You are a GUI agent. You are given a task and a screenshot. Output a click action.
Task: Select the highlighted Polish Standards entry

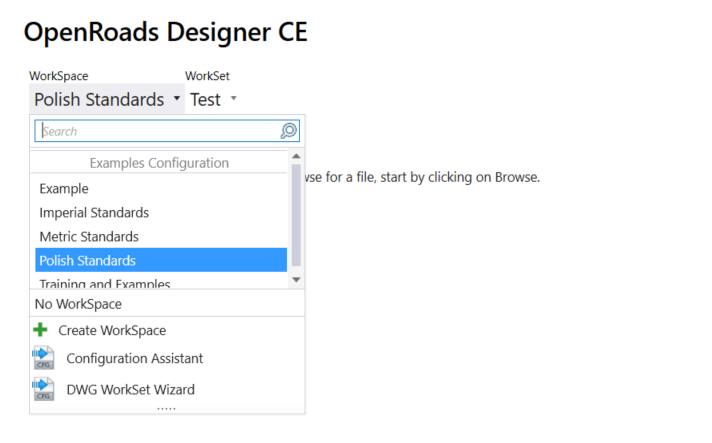[161, 260]
